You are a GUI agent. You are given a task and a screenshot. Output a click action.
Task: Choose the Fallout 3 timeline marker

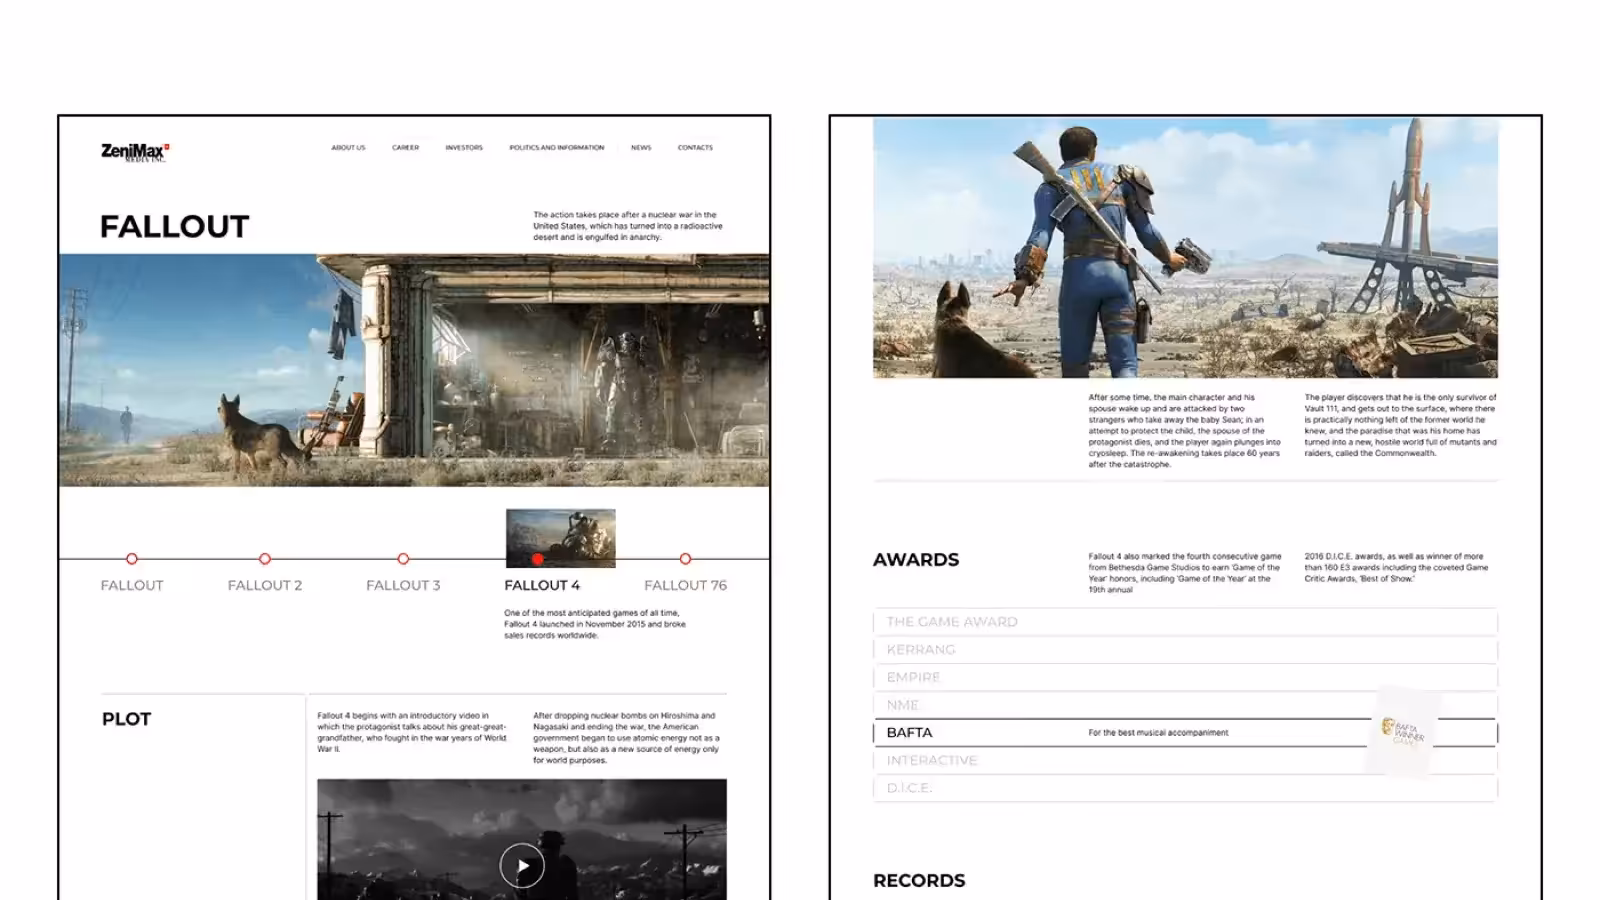point(403,559)
